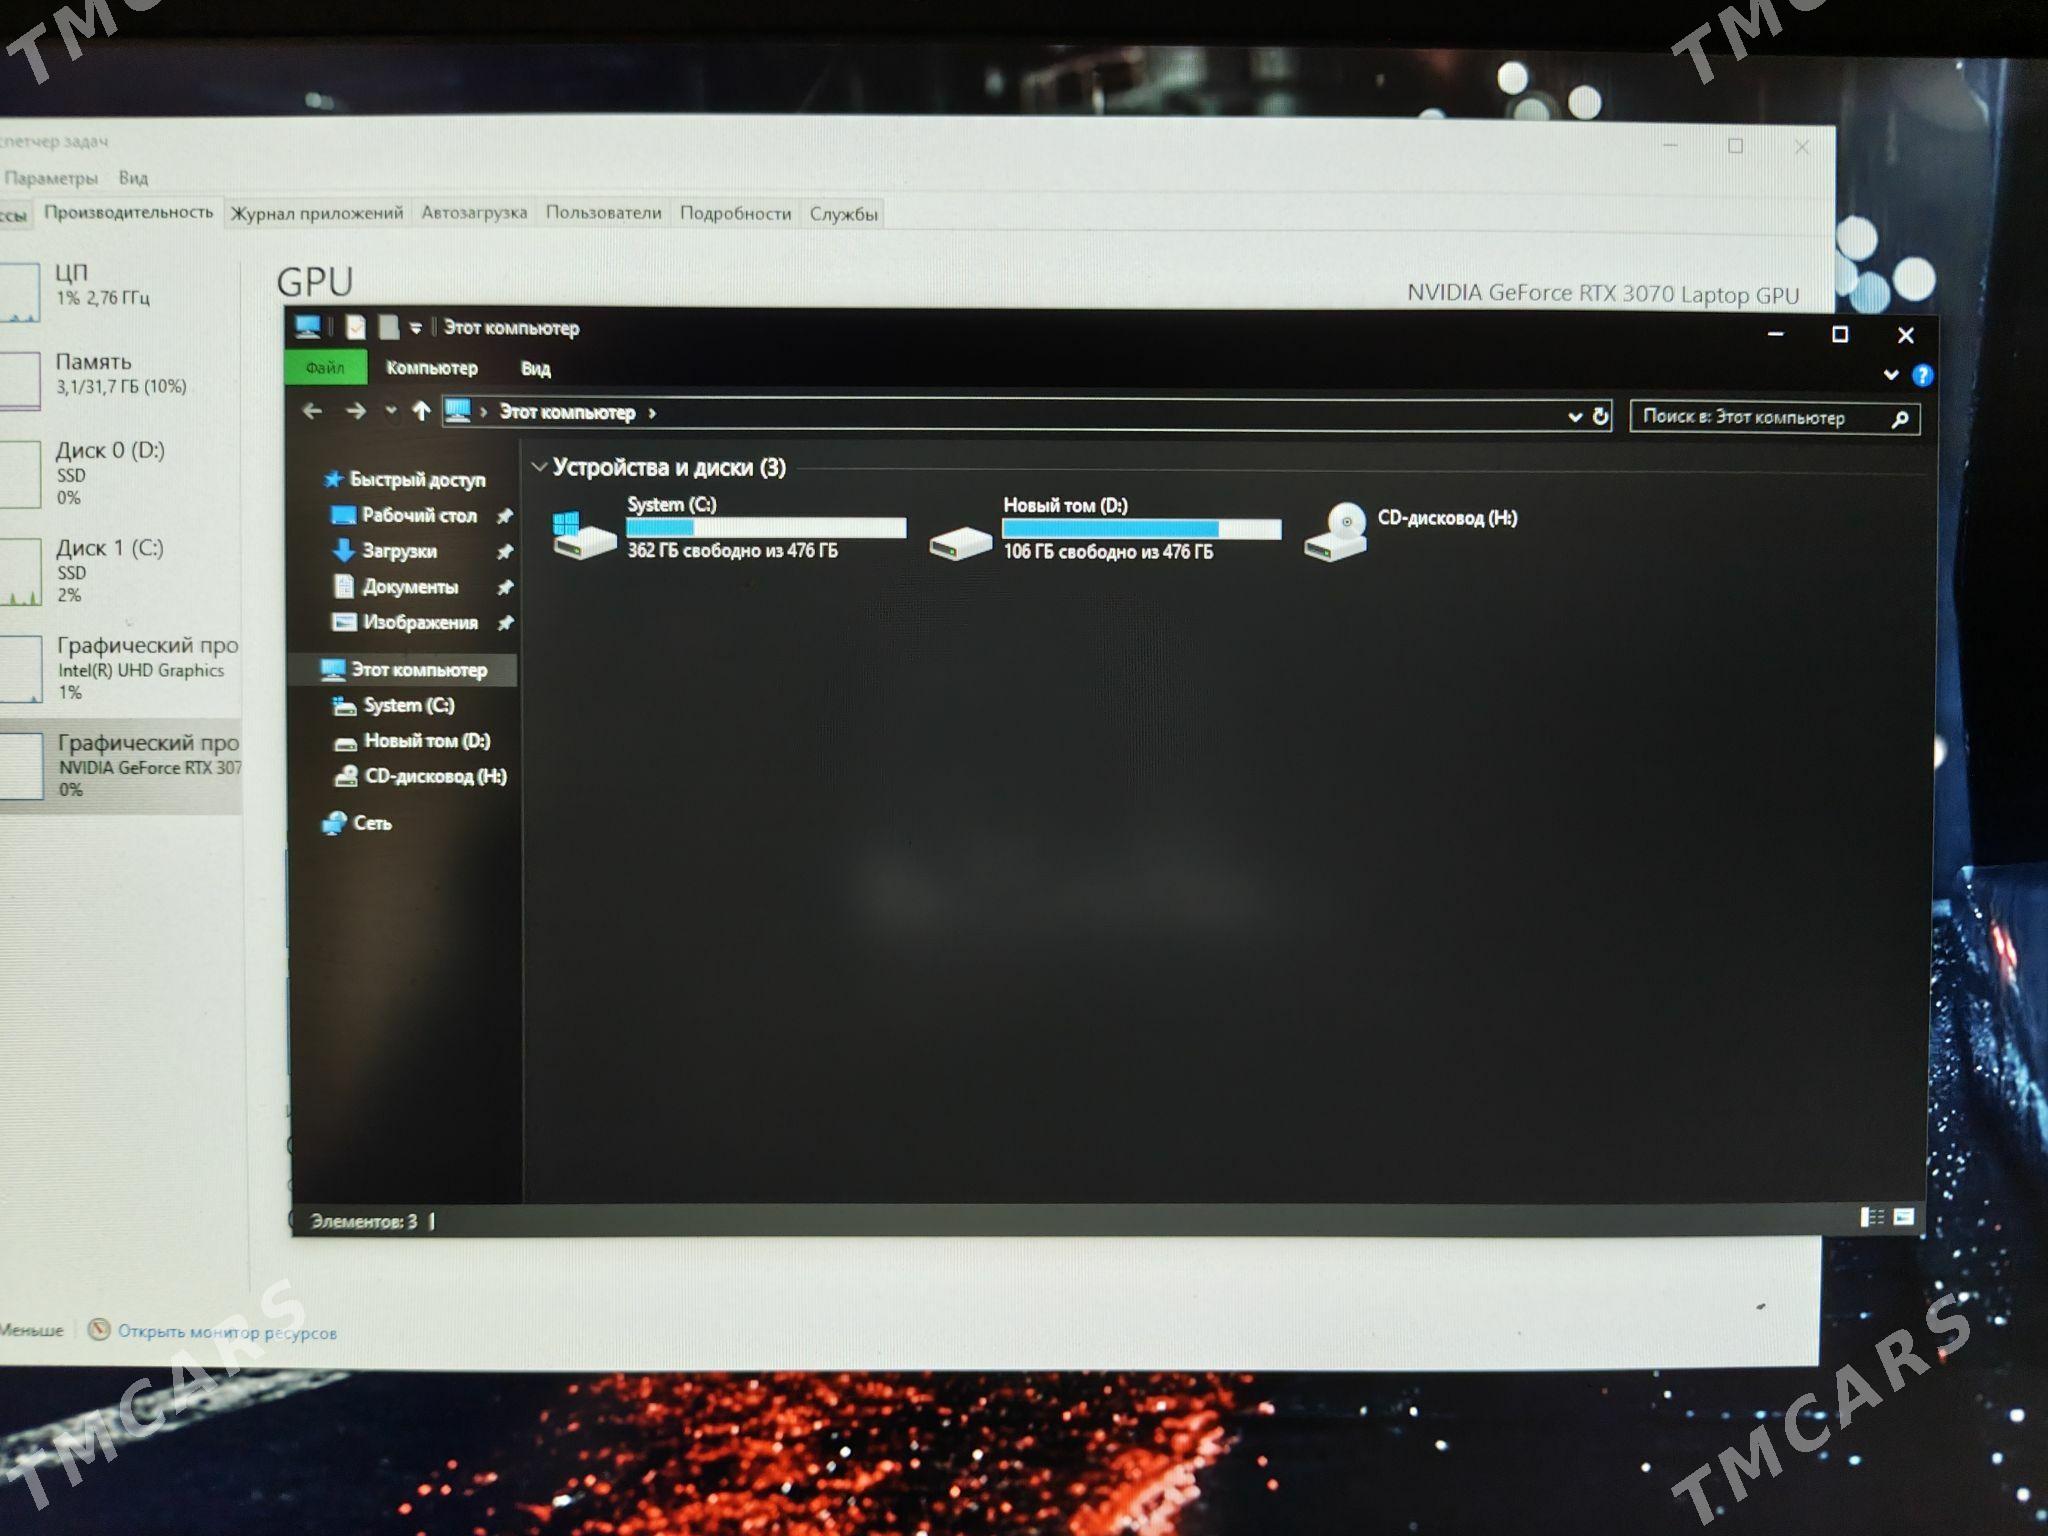Image resolution: width=2048 pixels, height=1536 pixels.
Task: Select Диск 0 (D:) entry in Task Manager
Action: pos(120,473)
